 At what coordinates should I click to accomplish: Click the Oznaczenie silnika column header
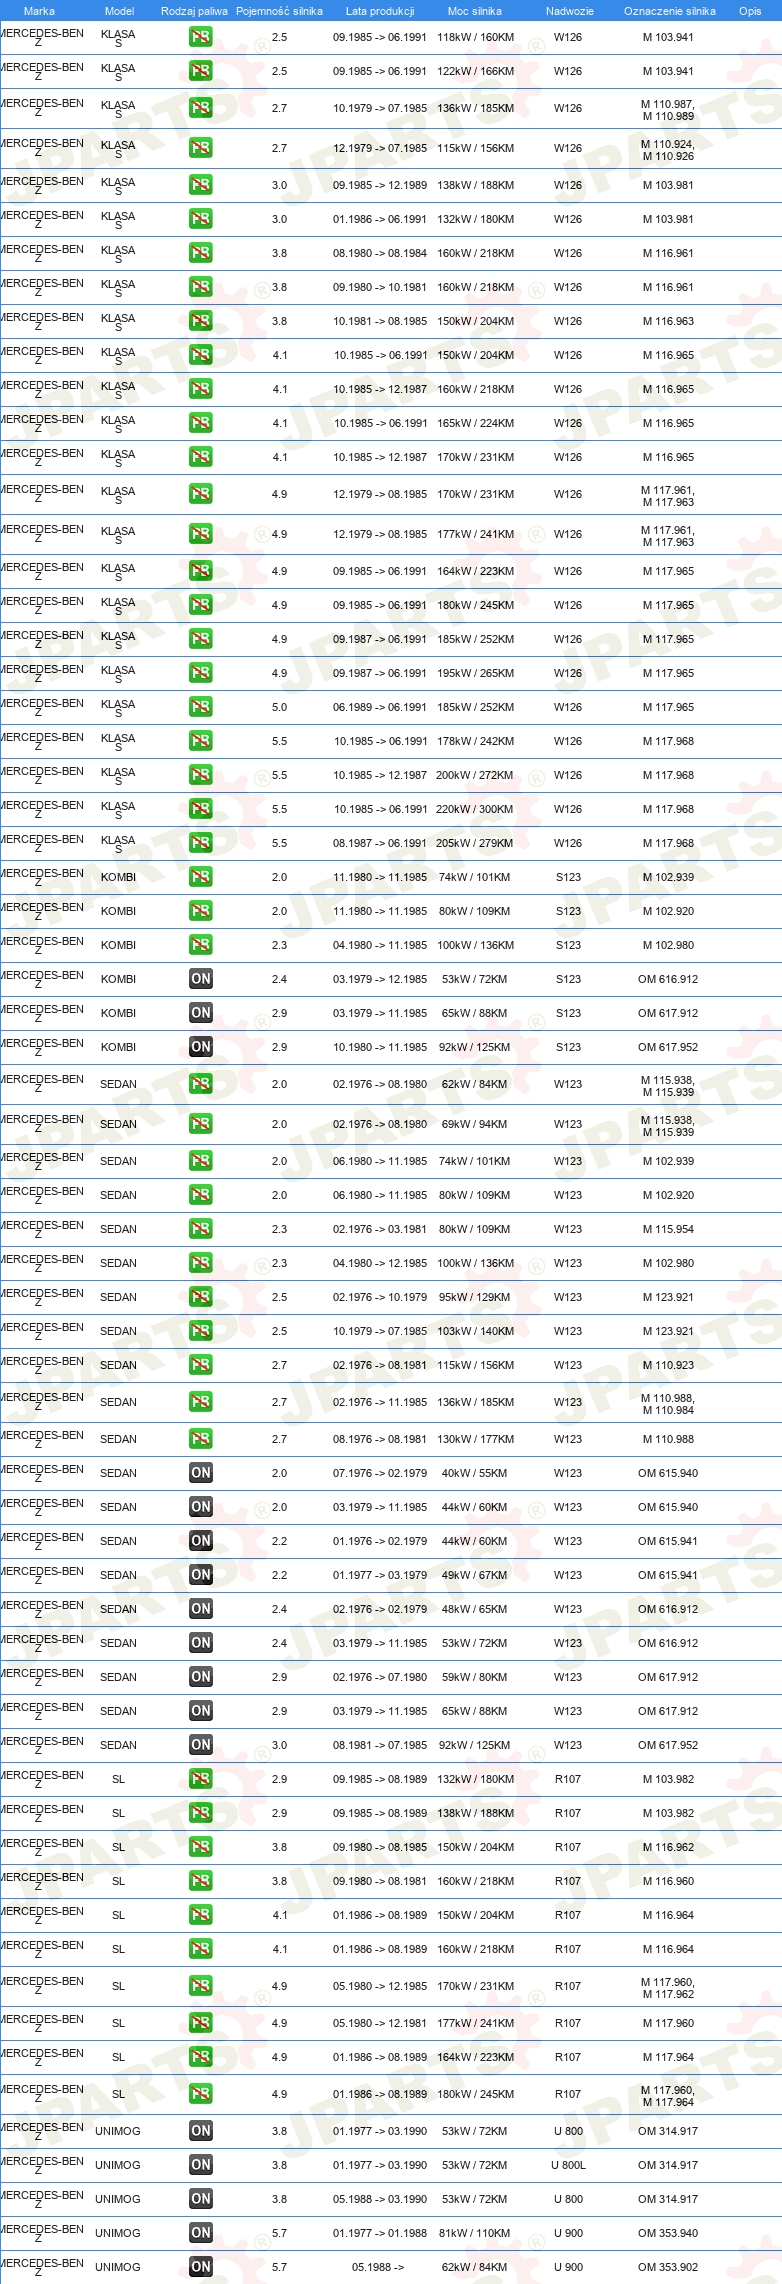pyautogui.click(x=670, y=11)
